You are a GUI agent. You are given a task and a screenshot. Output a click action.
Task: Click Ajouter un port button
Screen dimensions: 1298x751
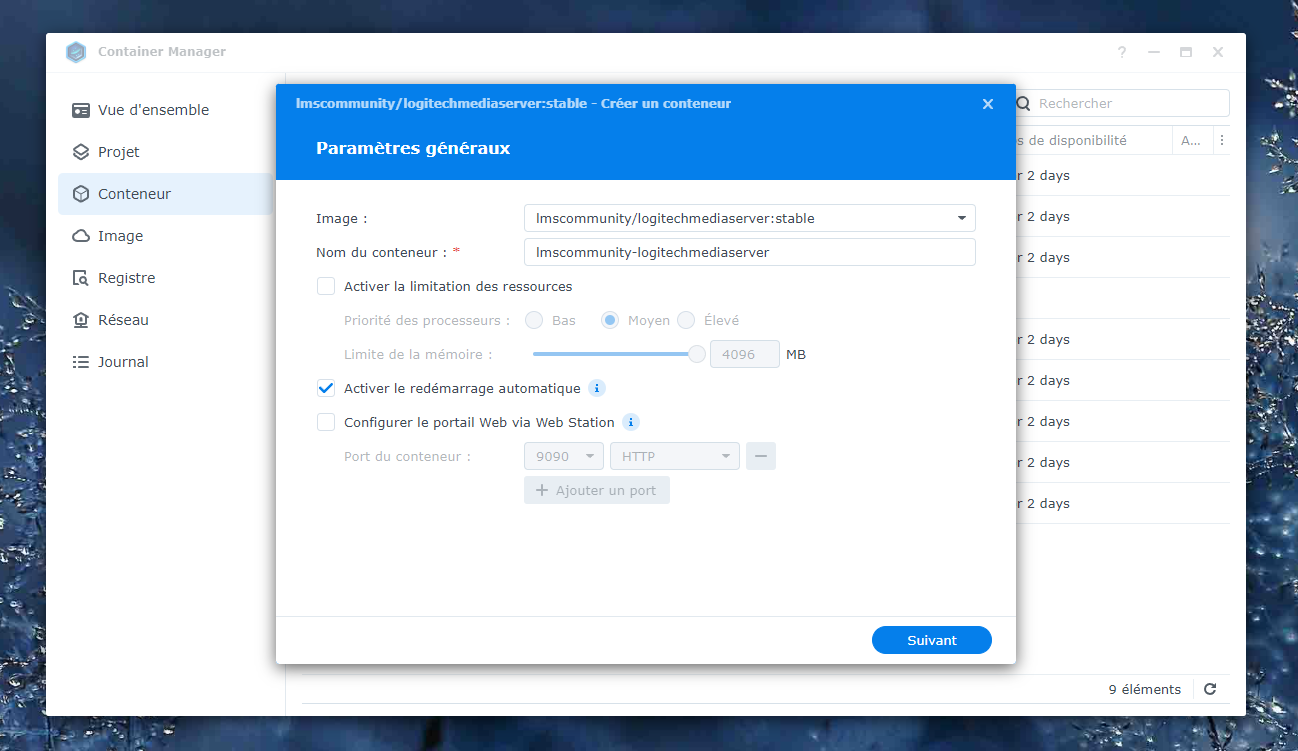[x=597, y=490]
